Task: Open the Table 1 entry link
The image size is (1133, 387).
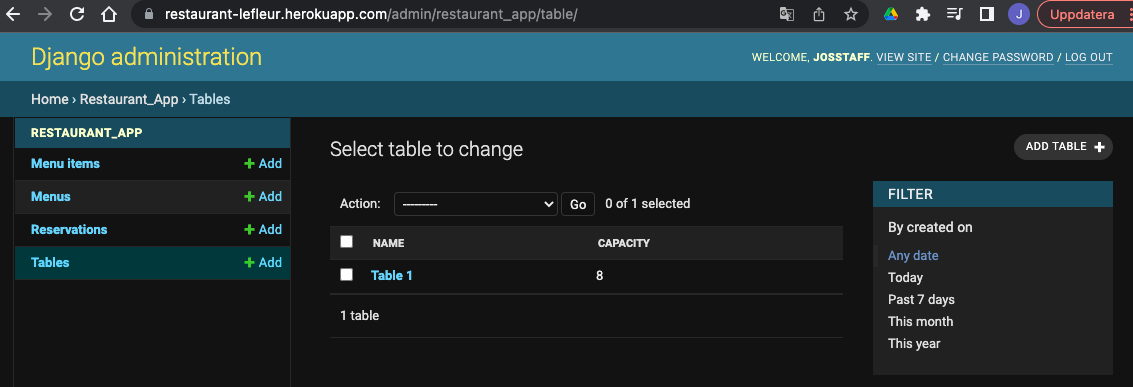Action: (392, 276)
